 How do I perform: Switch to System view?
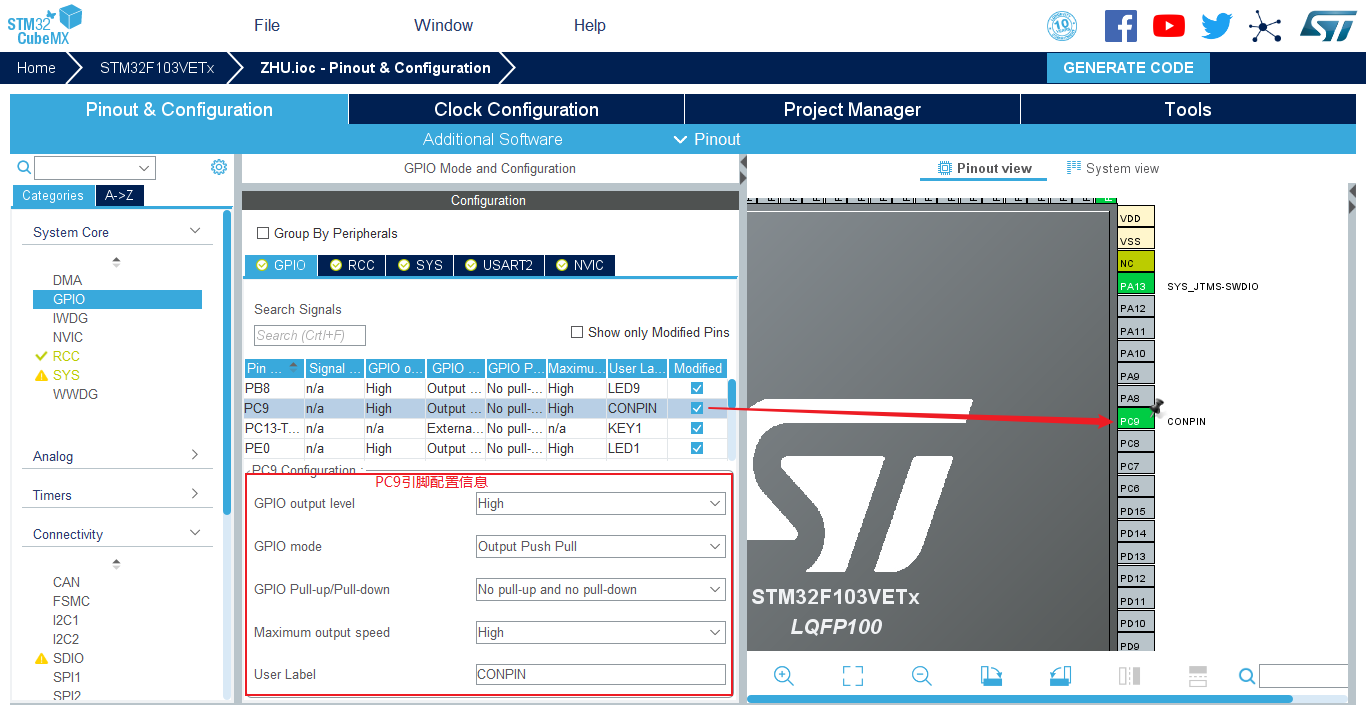pos(1113,168)
